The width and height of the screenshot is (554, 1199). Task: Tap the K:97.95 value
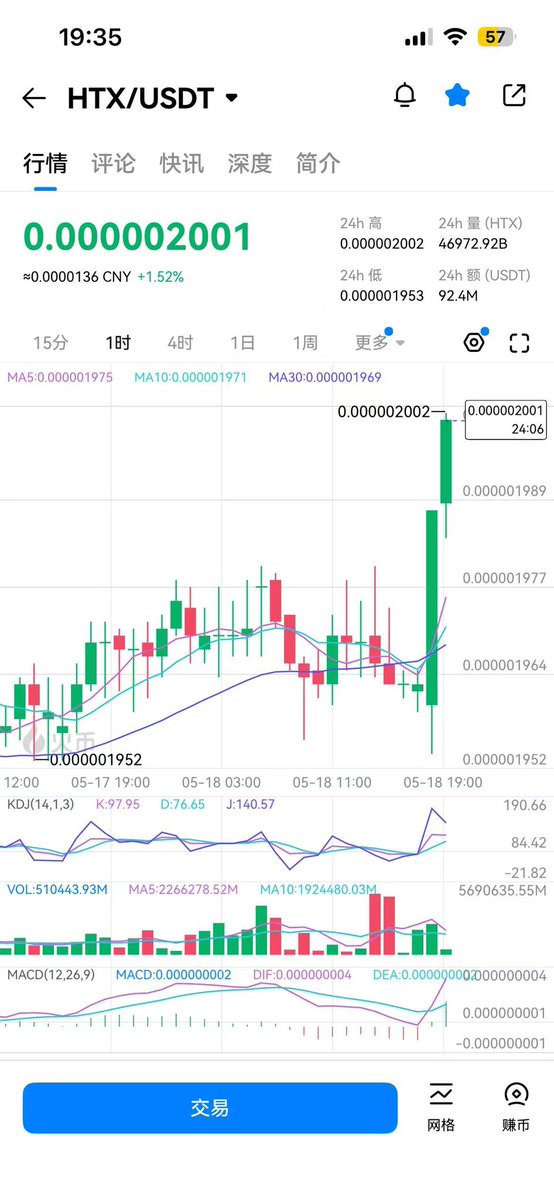coord(118,804)
